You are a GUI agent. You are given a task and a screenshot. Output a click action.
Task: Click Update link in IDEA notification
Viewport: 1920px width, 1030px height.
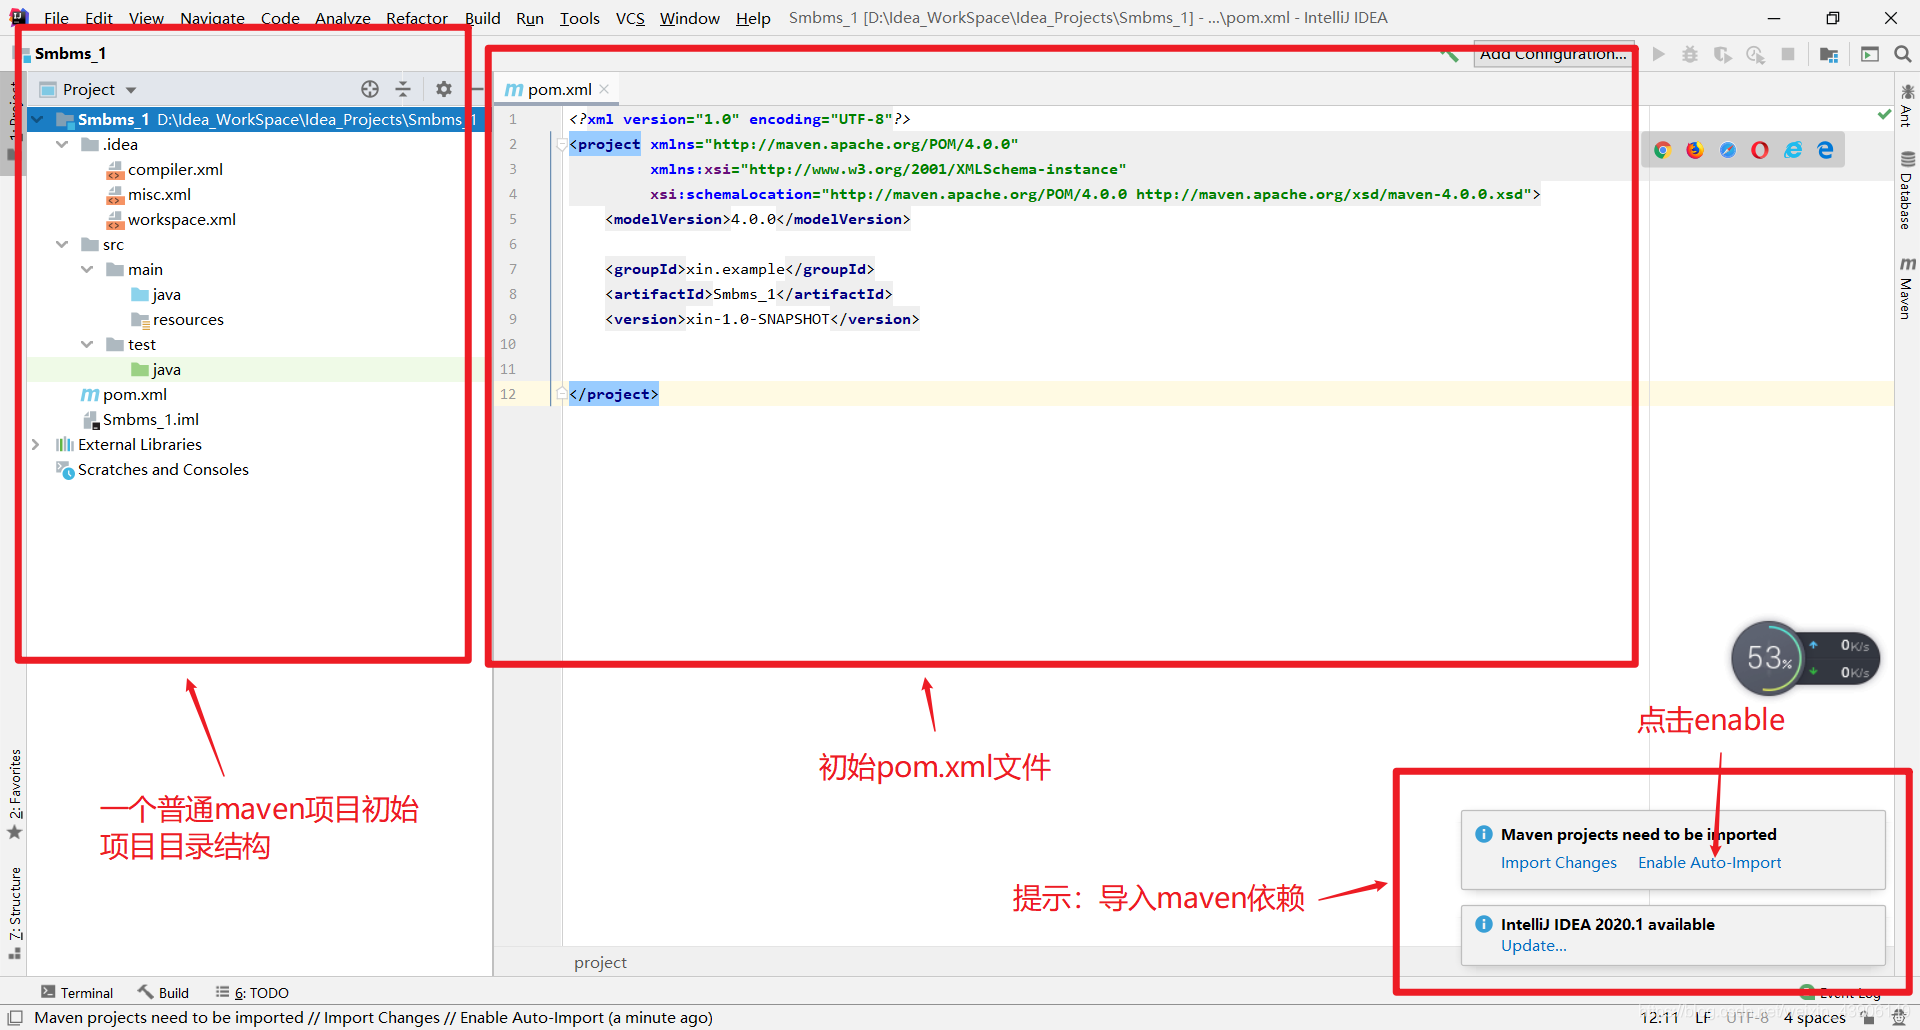point(1533,945)
